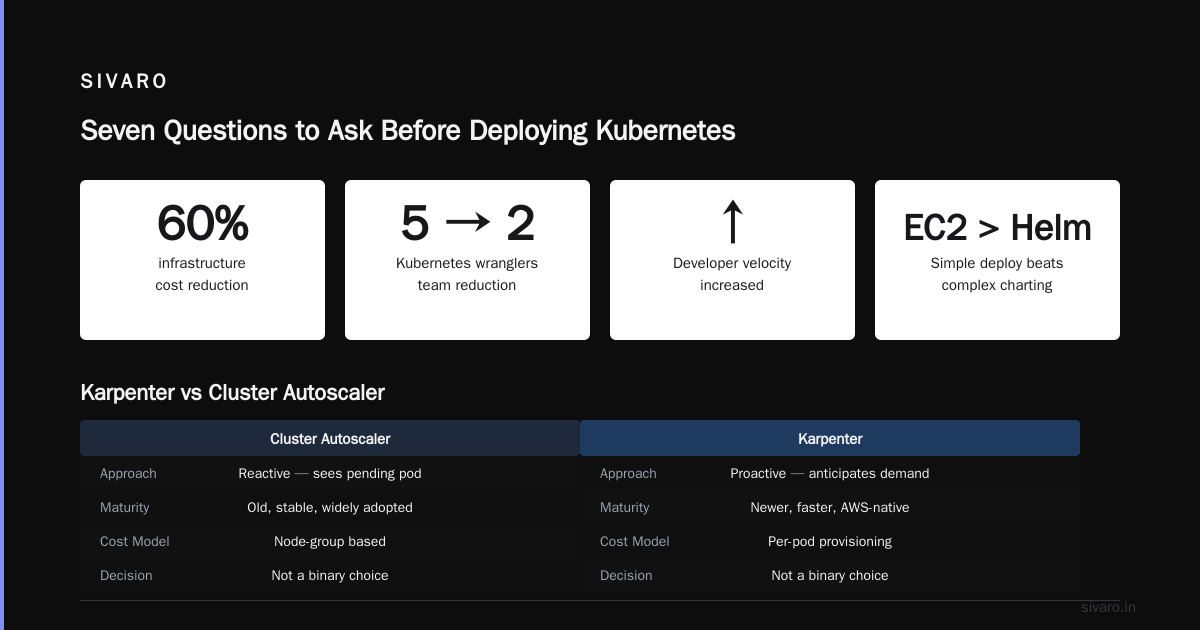Select the Seven Questions headline
The width and height of the screenshot is (1200, 630).
tap(408, 131)
